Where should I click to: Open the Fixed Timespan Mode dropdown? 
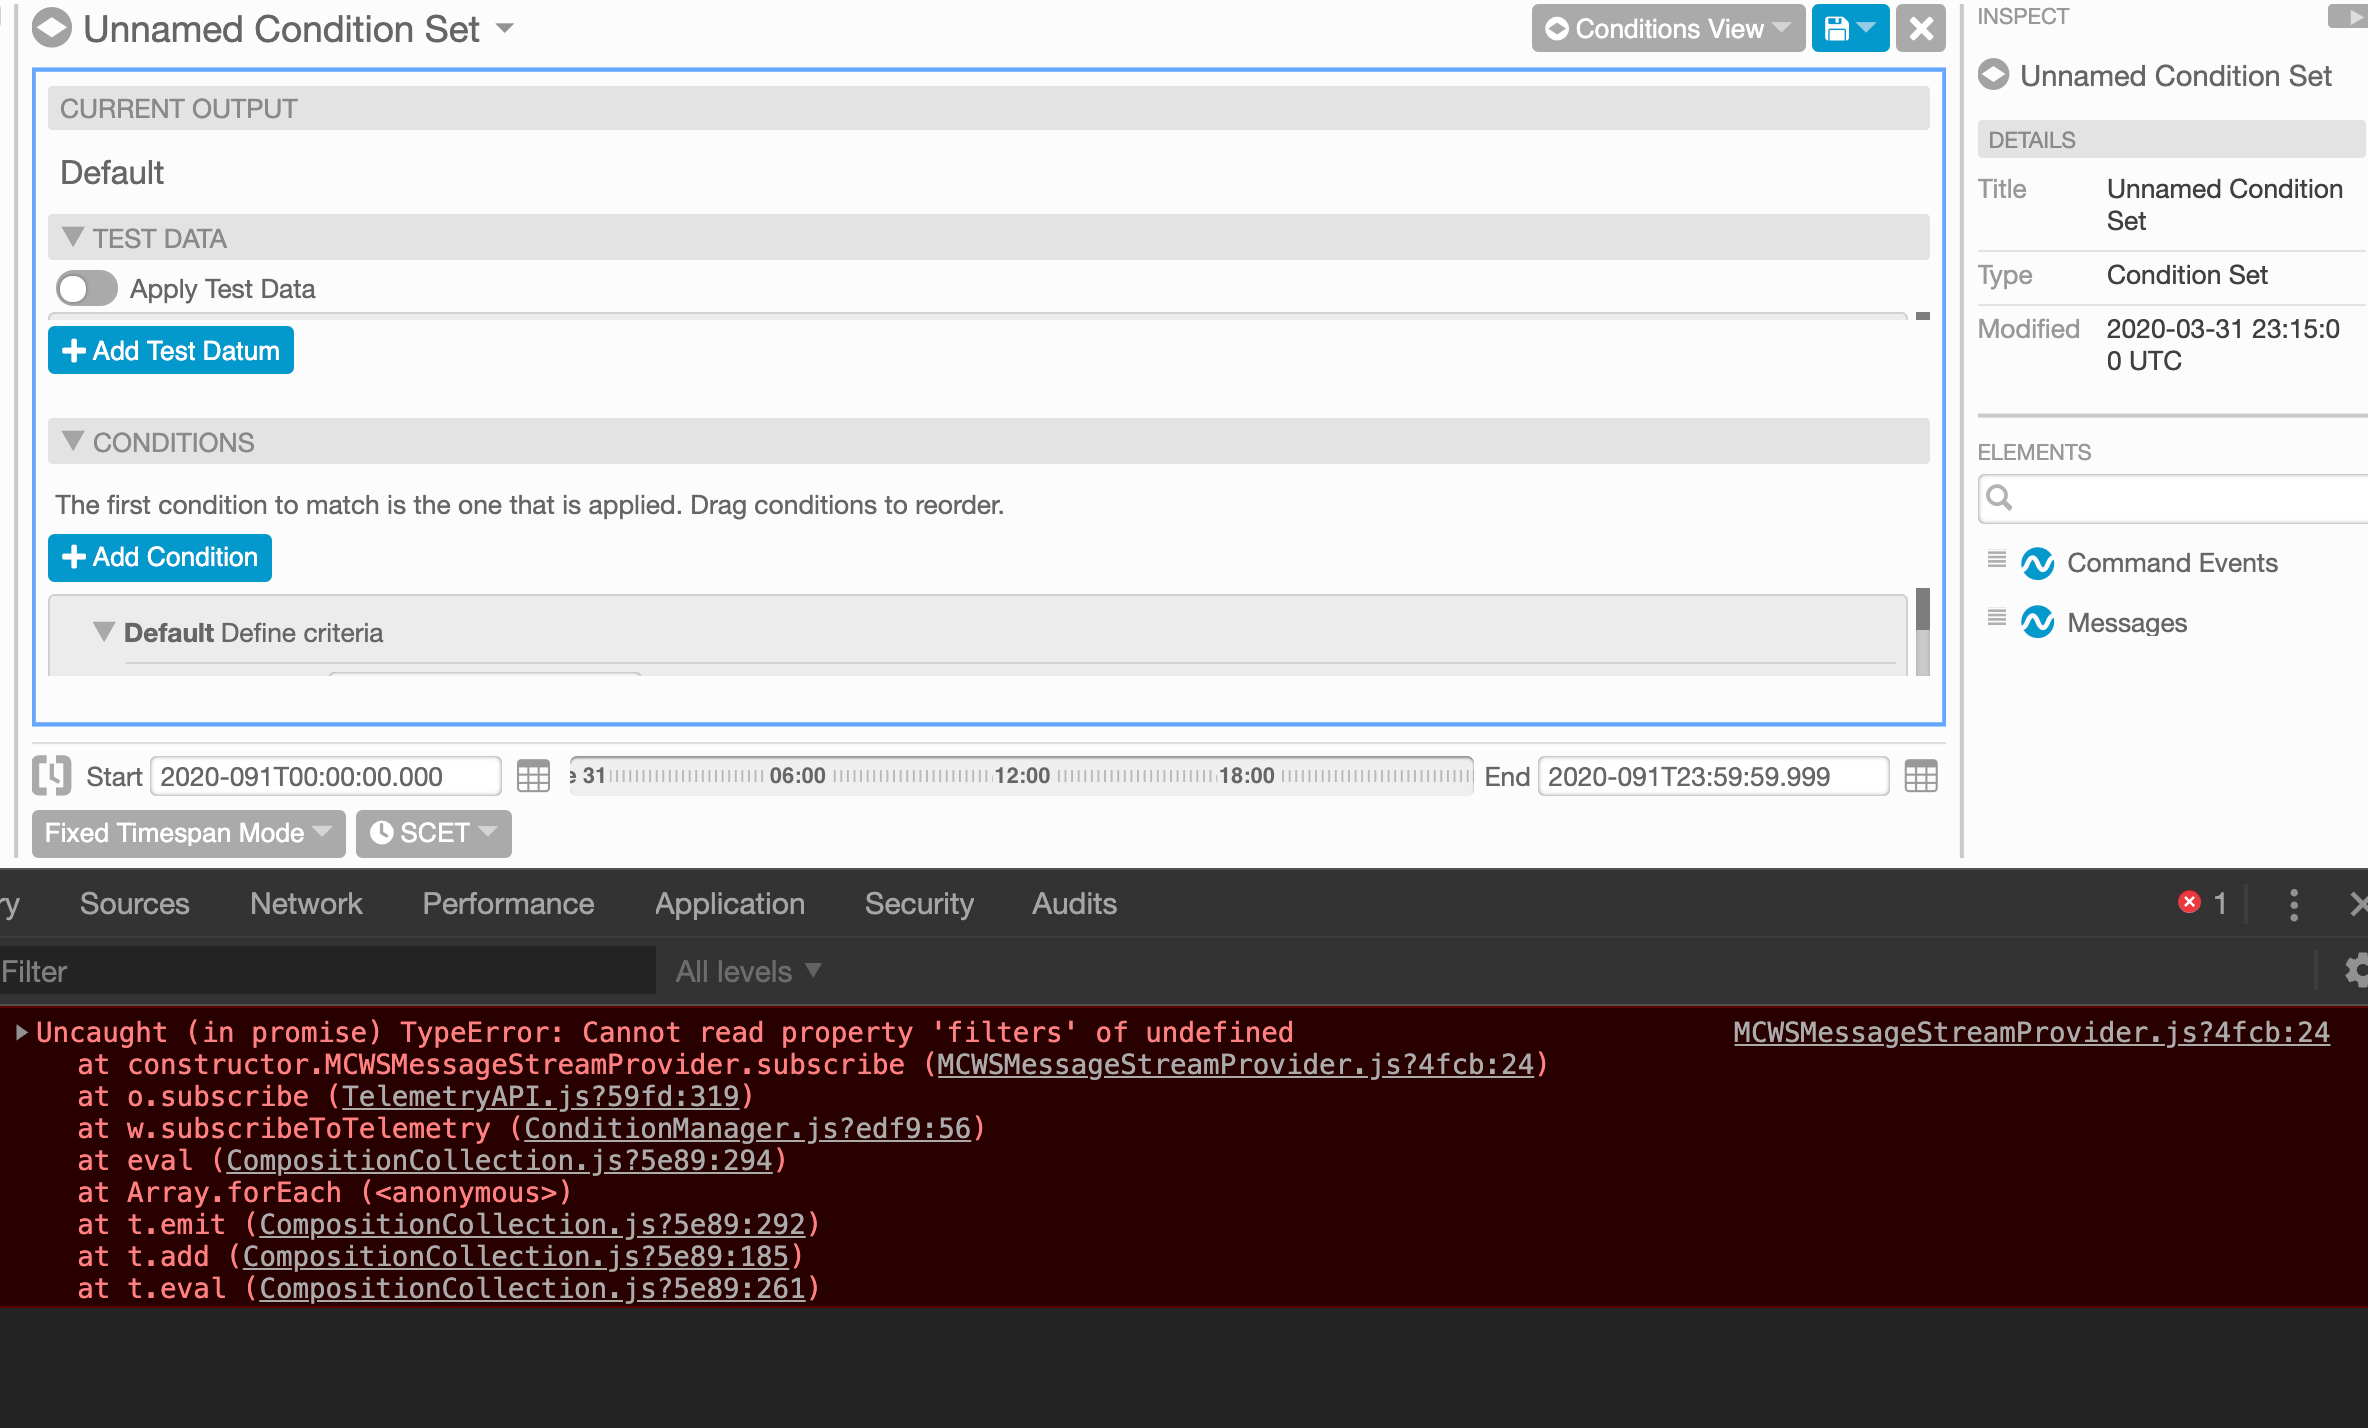coord(186,833)
